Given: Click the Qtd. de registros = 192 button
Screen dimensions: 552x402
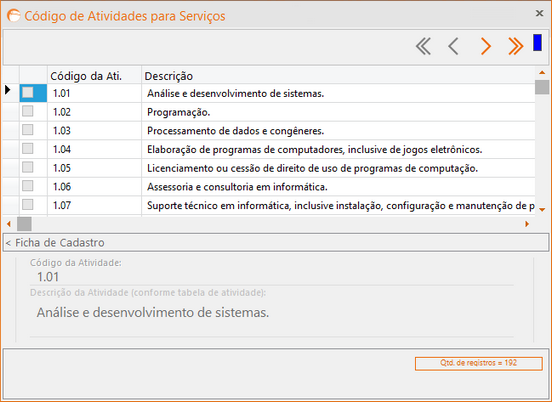Looking at the screenshot, I should coord(478,363).
